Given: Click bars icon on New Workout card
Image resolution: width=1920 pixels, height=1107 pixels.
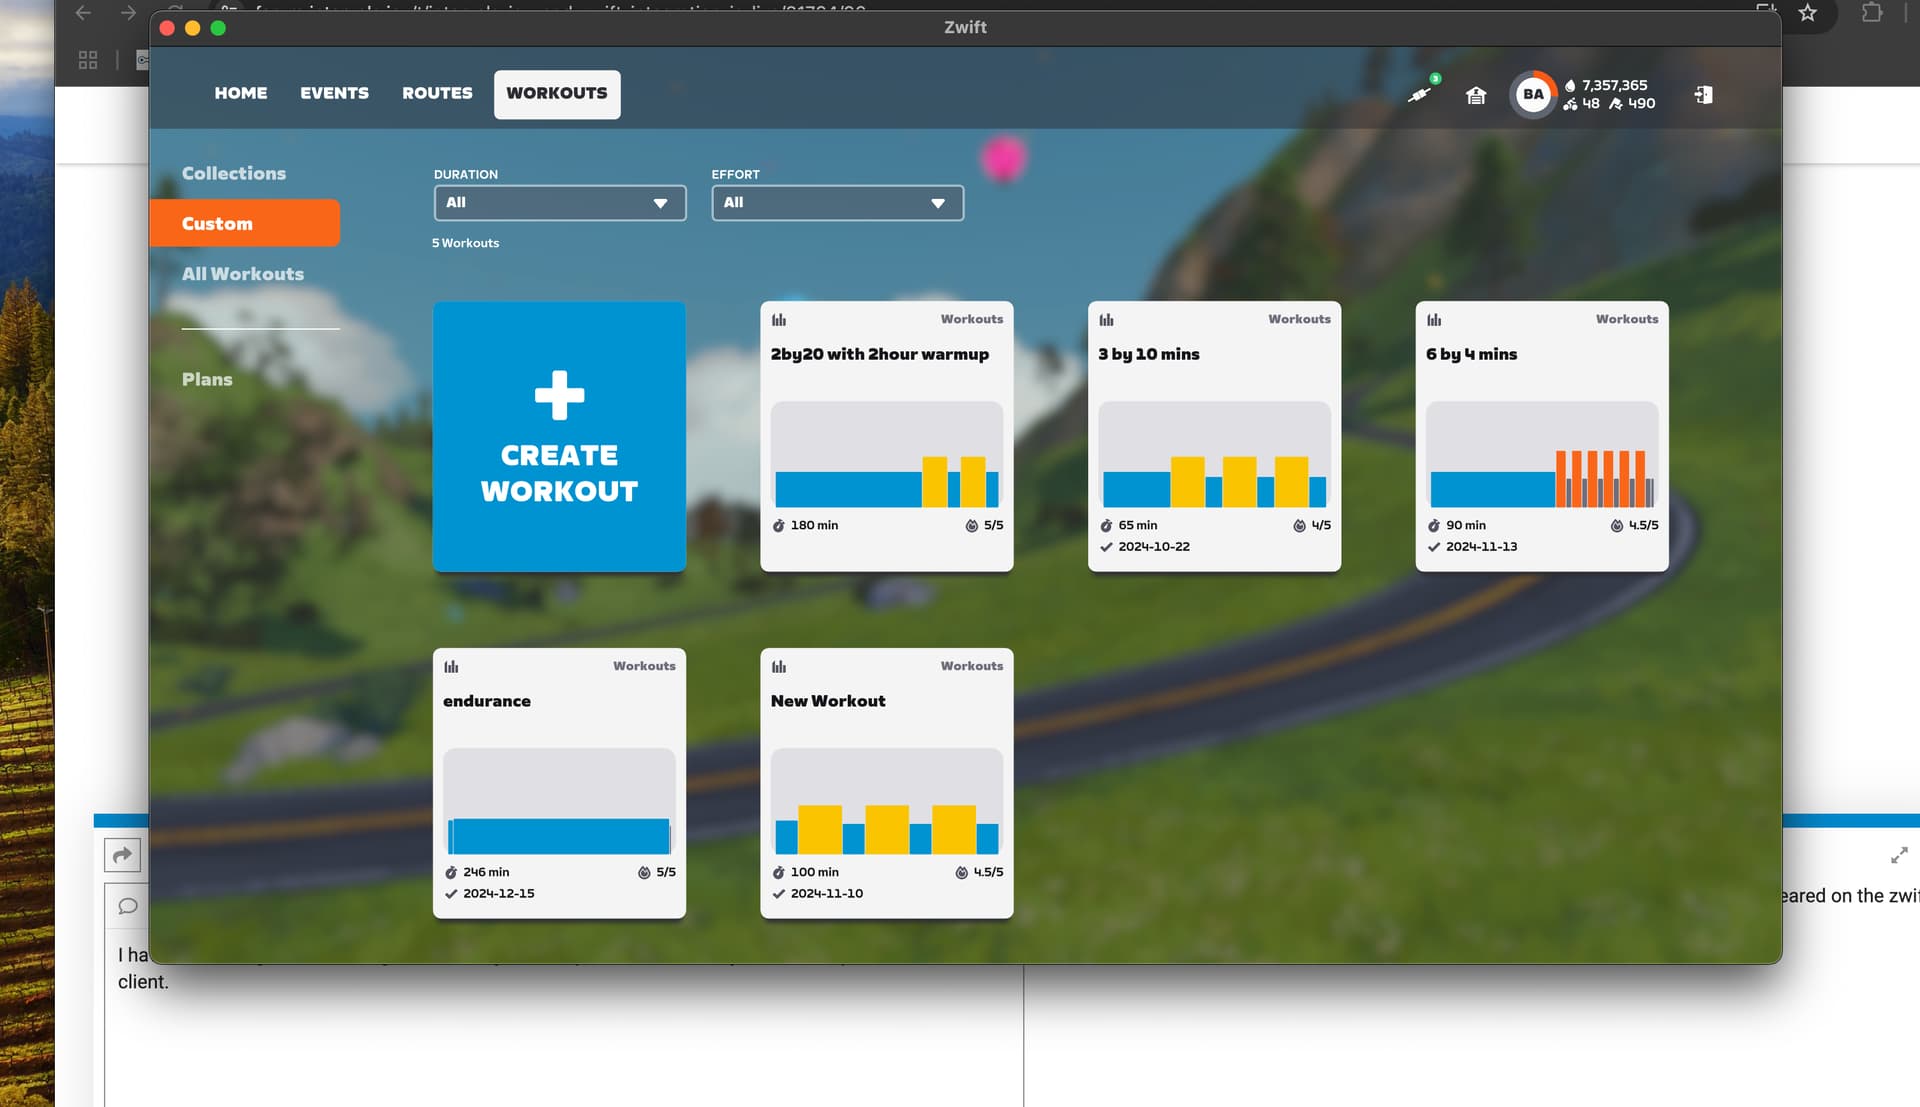Looking at the screenshot, I should tap(779, 667).
